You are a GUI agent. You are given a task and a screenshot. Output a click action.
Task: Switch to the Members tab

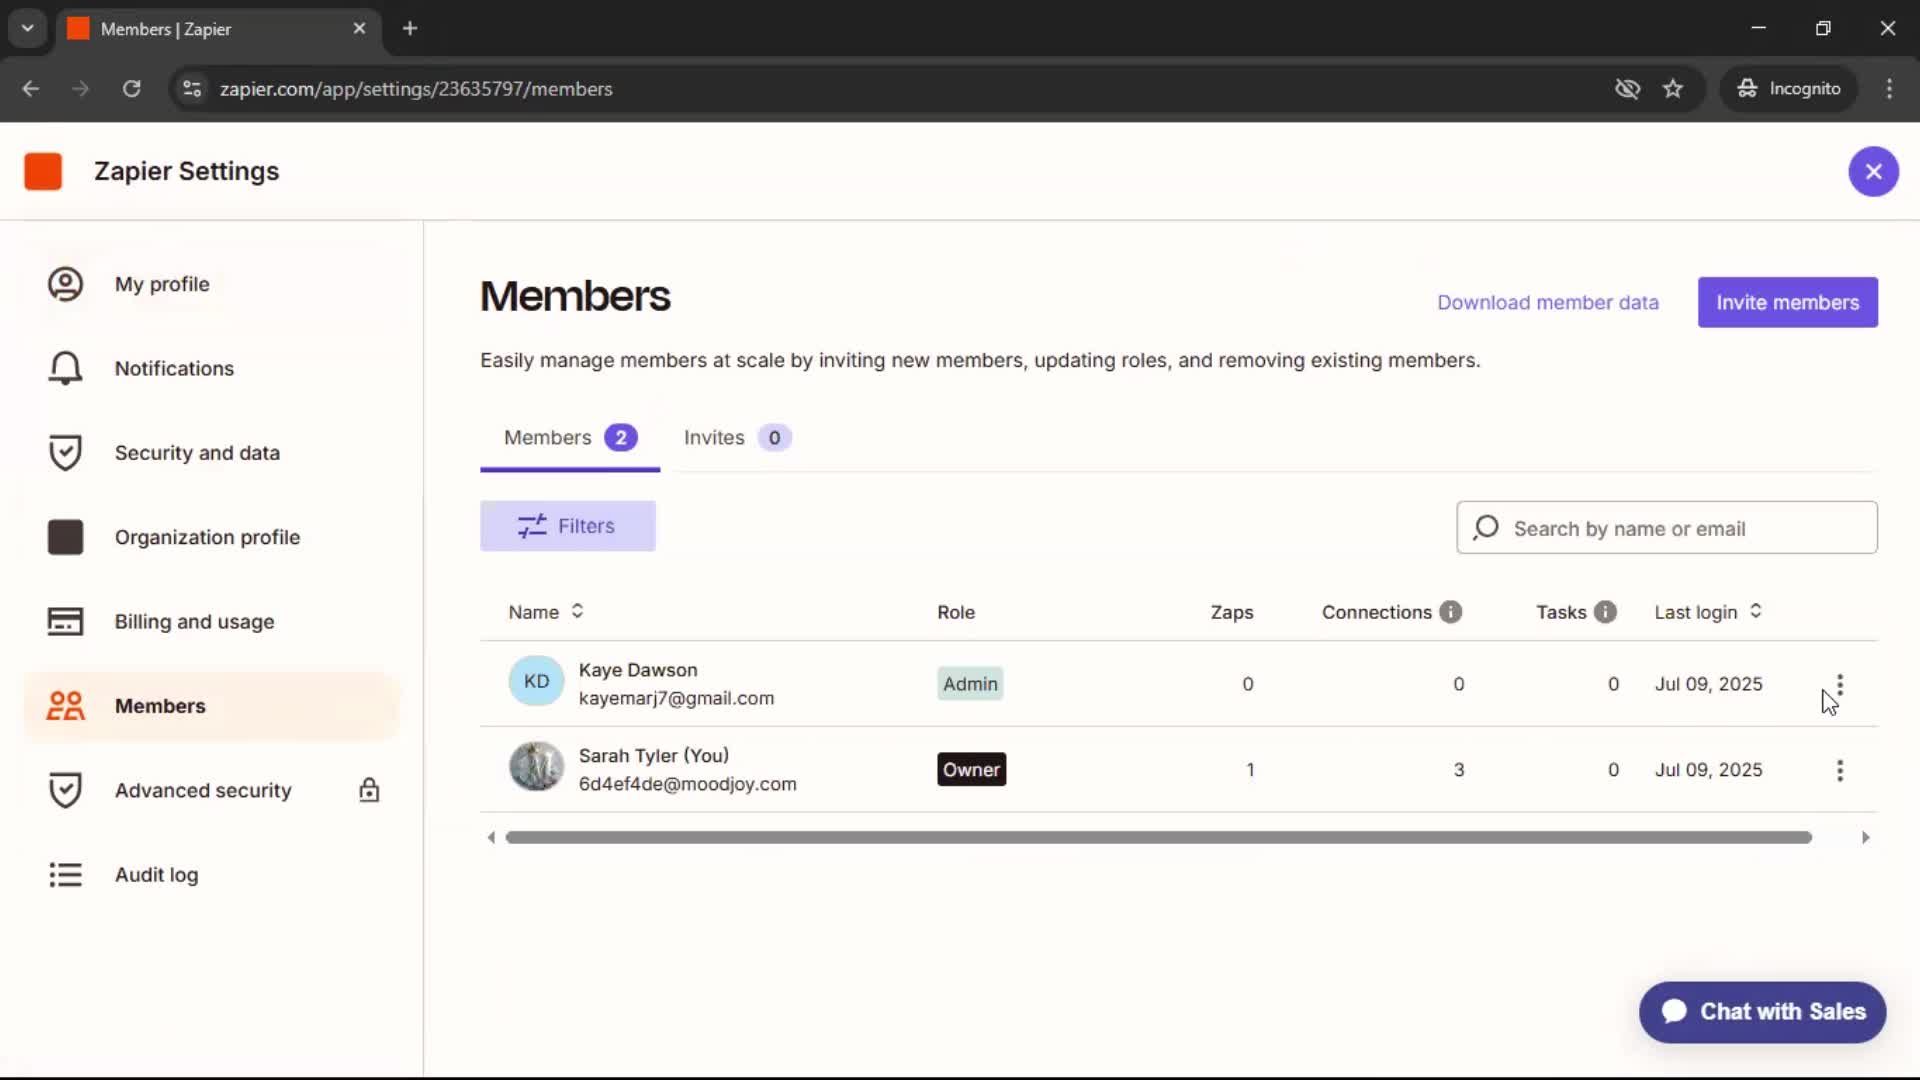coord(570,438)
